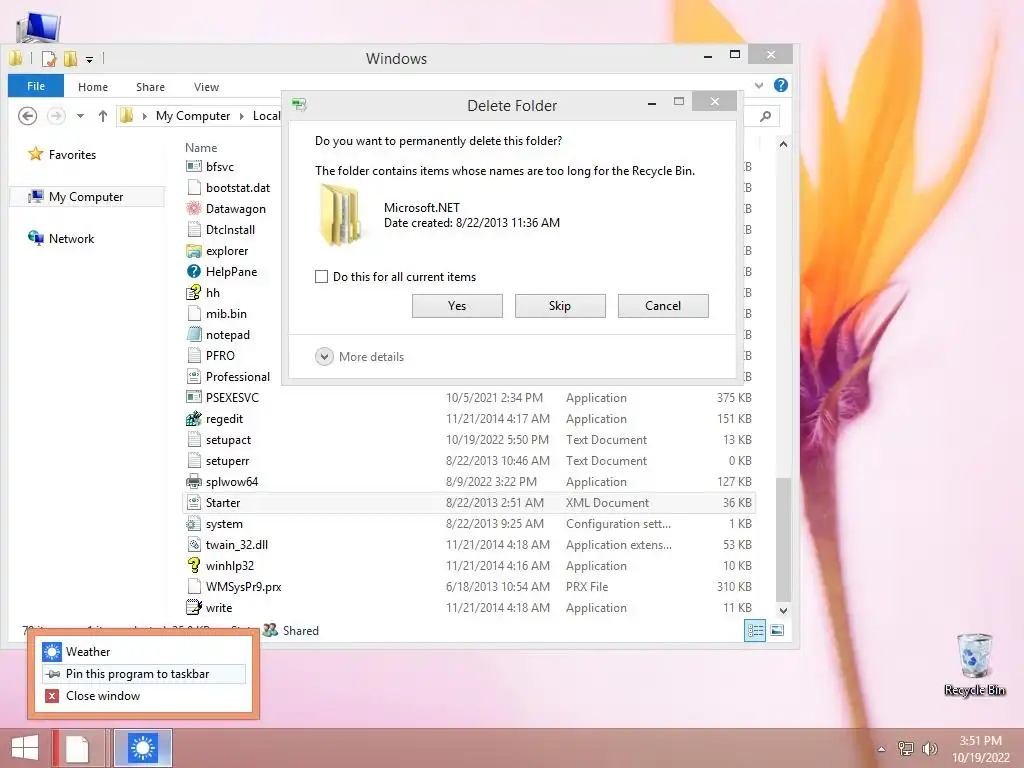
Task: Click the blank document taskbar icon
Action: (x=78, y=748)
